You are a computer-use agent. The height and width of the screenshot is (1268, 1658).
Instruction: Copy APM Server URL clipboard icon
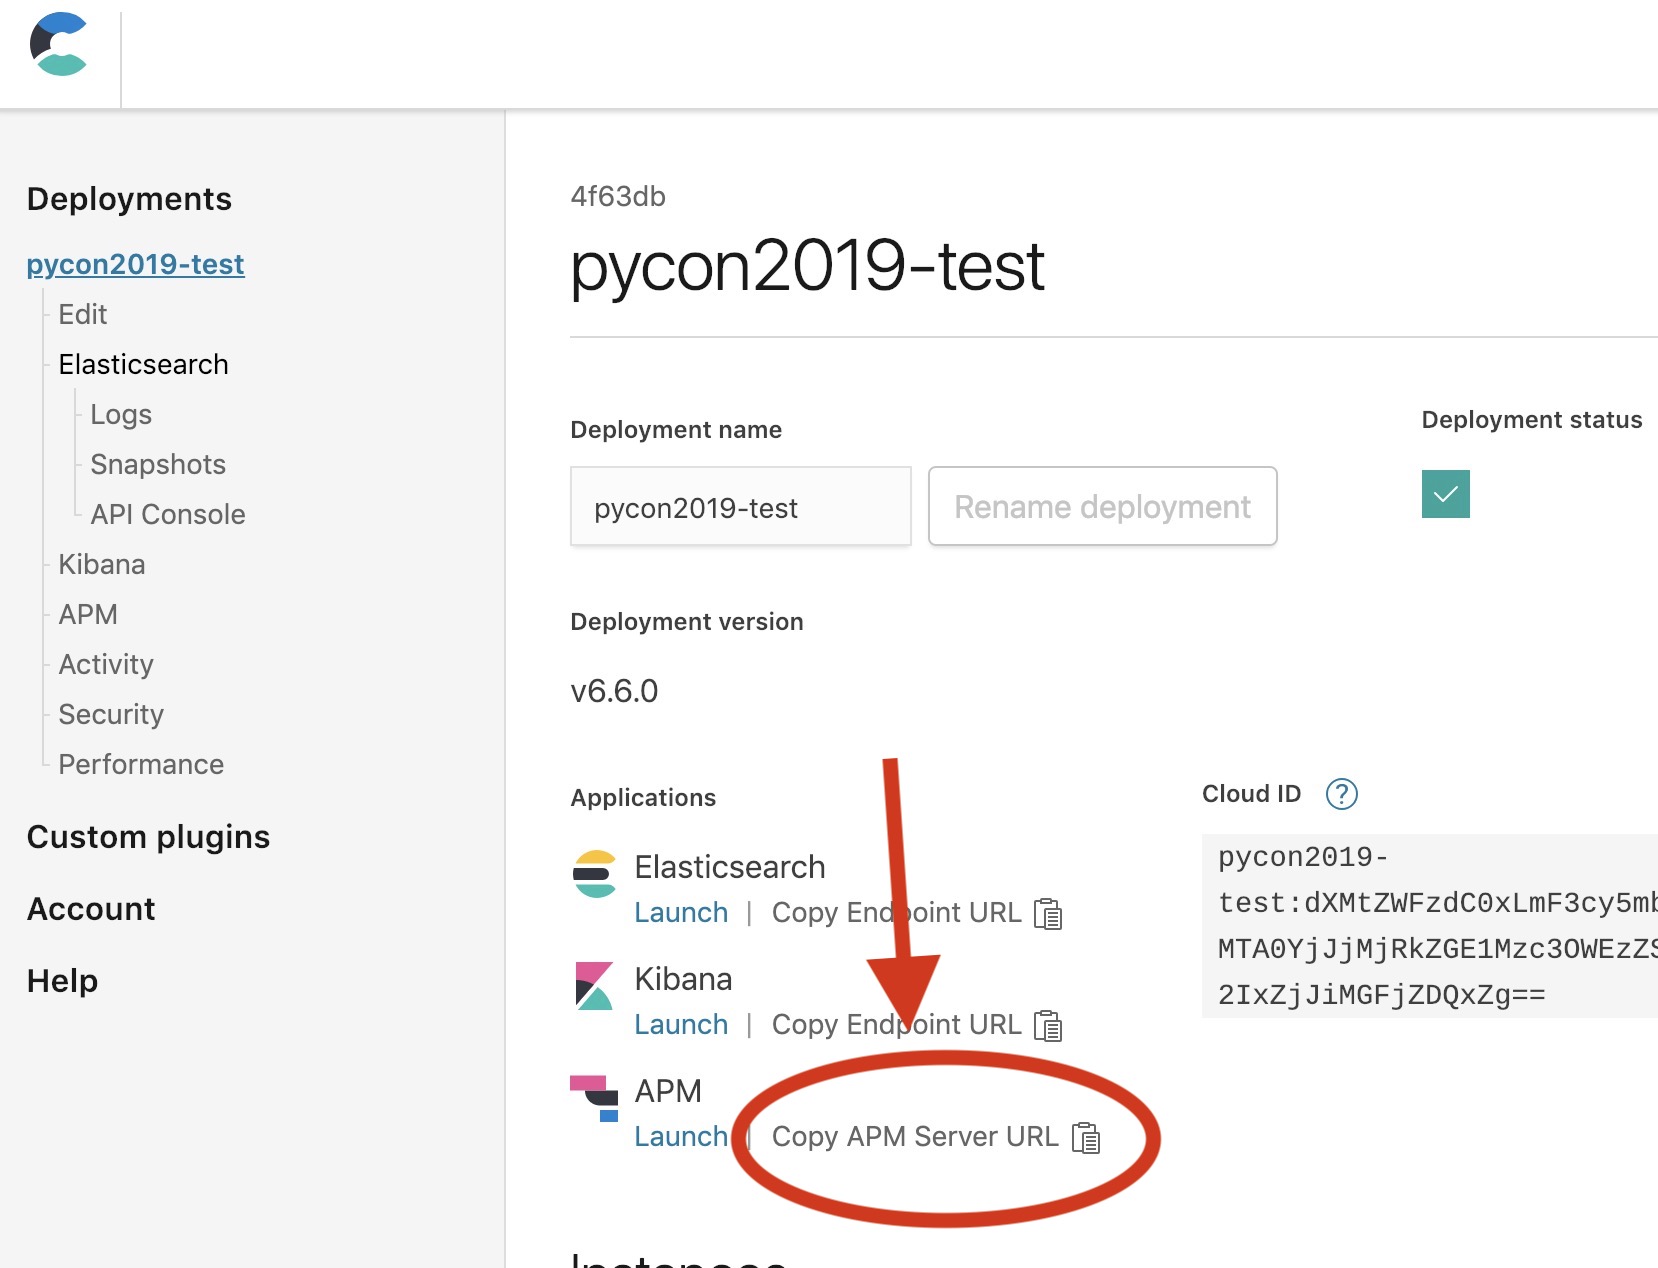coord(1086,1138)
